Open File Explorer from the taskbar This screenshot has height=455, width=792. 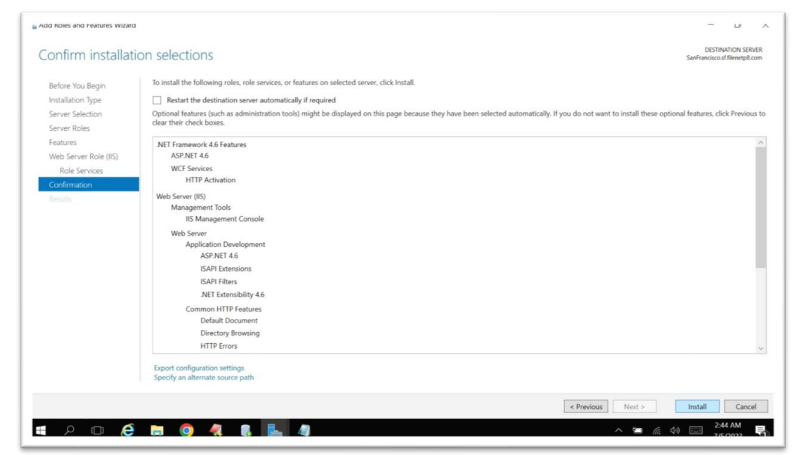pos(157,430)
